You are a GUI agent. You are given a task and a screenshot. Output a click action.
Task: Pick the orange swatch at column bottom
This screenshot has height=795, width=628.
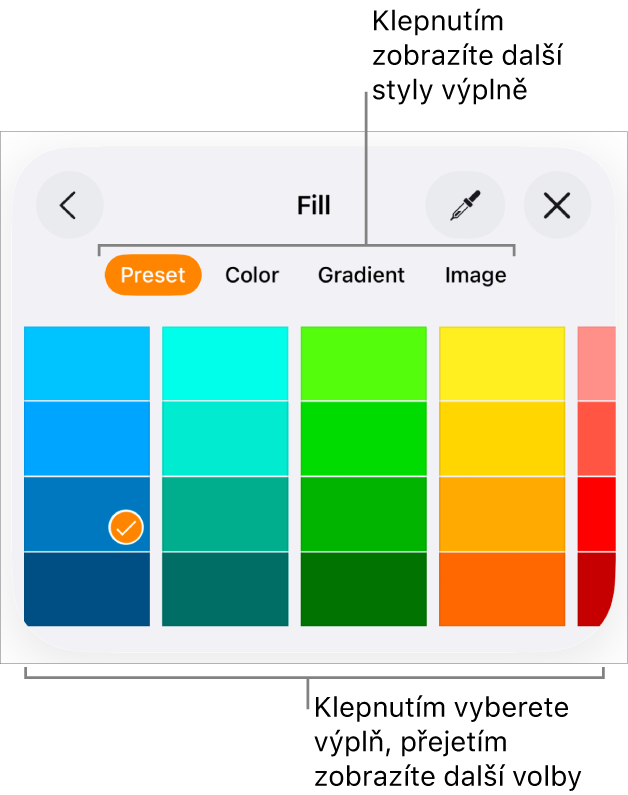pos(502,589)
